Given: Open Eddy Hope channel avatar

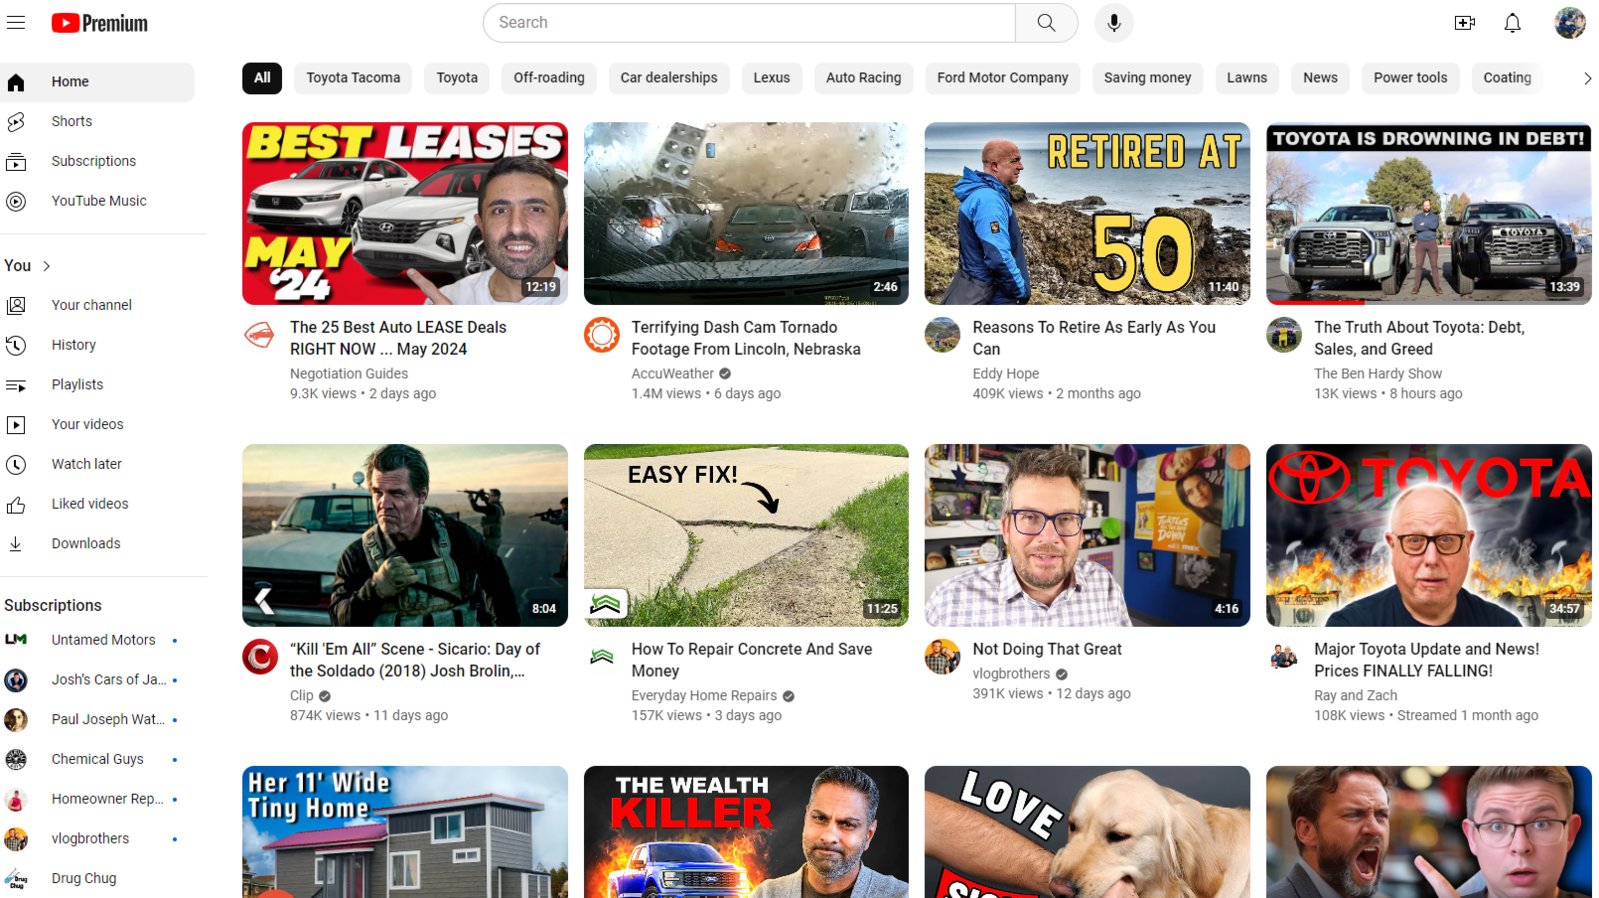Looking at the screenshot, I should click(x=942, y=335).
